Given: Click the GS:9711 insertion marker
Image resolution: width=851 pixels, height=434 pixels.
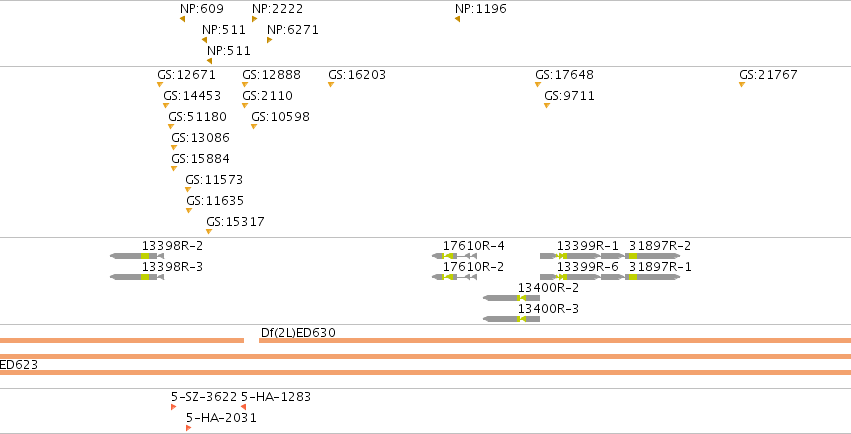Looking at the screenshot, I should pos(547,106).
